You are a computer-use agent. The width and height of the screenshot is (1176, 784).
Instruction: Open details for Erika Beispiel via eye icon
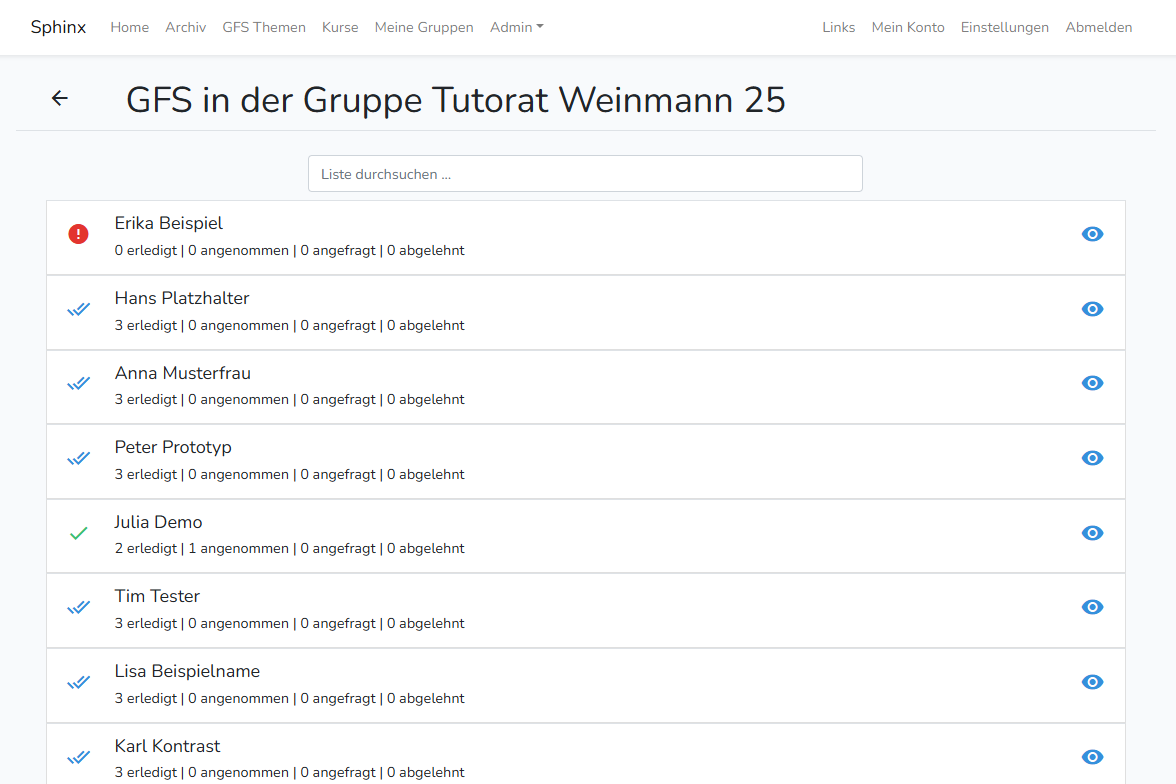(x=1092, y=234)
